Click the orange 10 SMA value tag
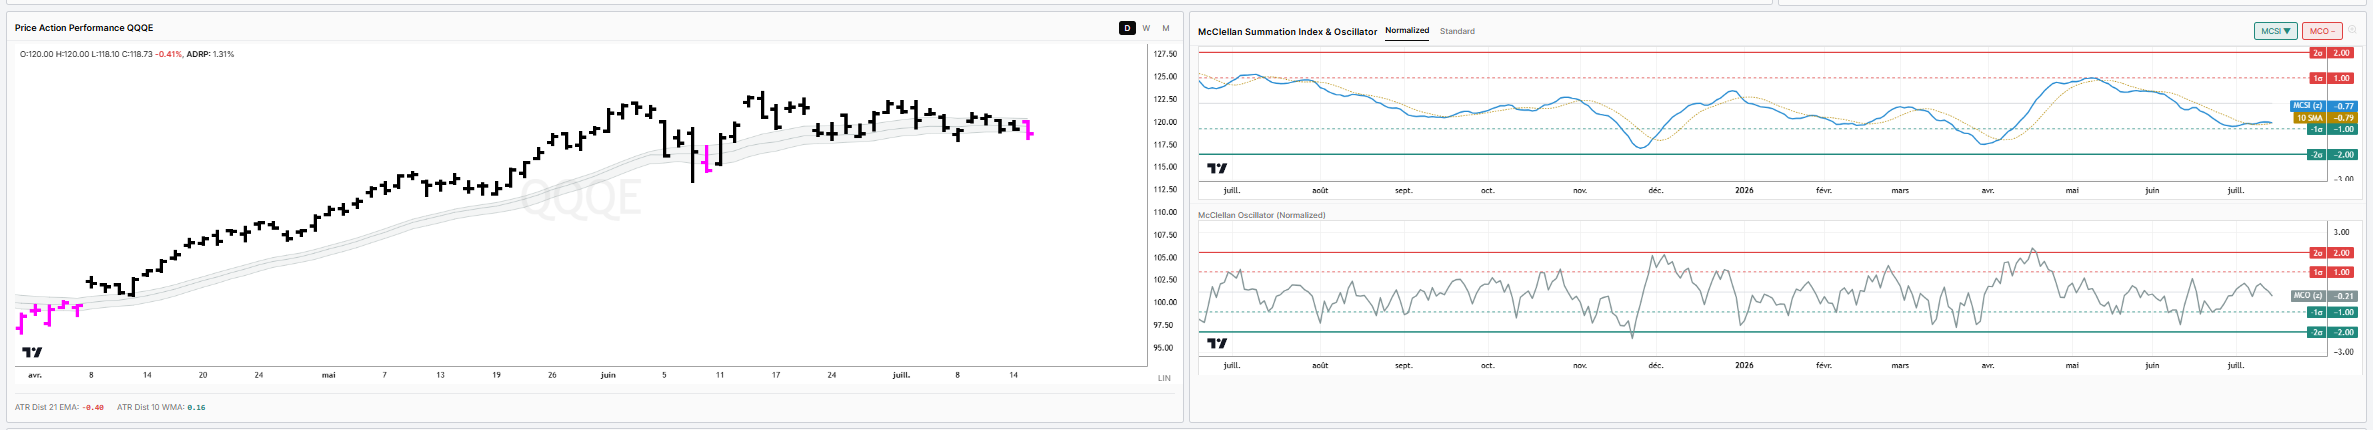 2326,118
